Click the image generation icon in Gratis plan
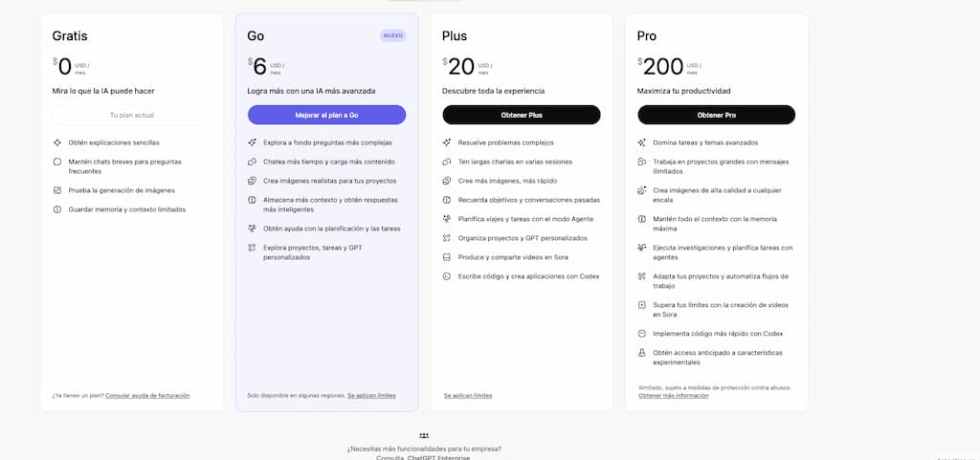The image size is (980, 460). pos(57,190)
